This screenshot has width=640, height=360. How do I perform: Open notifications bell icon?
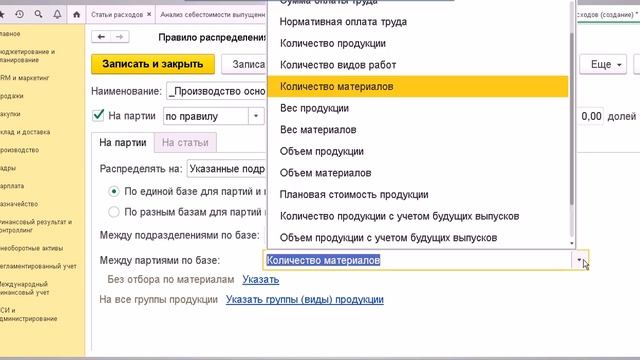pos(57,14)
